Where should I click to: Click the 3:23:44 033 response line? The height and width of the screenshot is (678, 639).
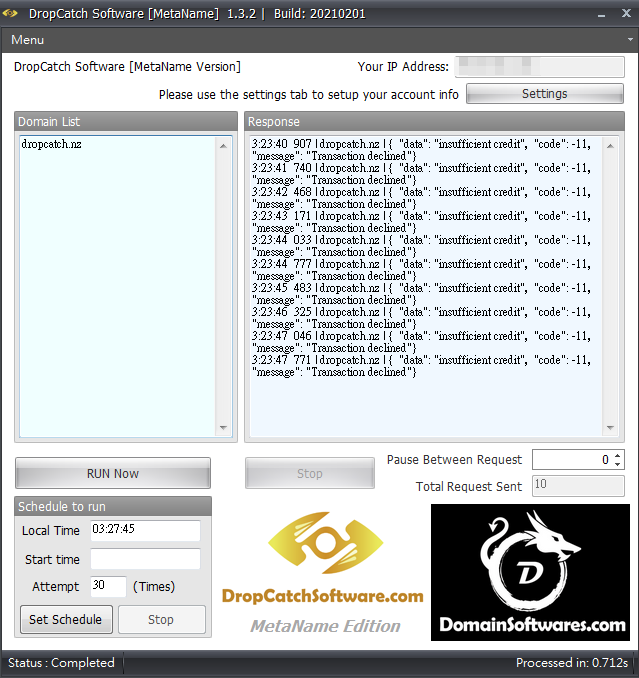(x=421, y=246)
